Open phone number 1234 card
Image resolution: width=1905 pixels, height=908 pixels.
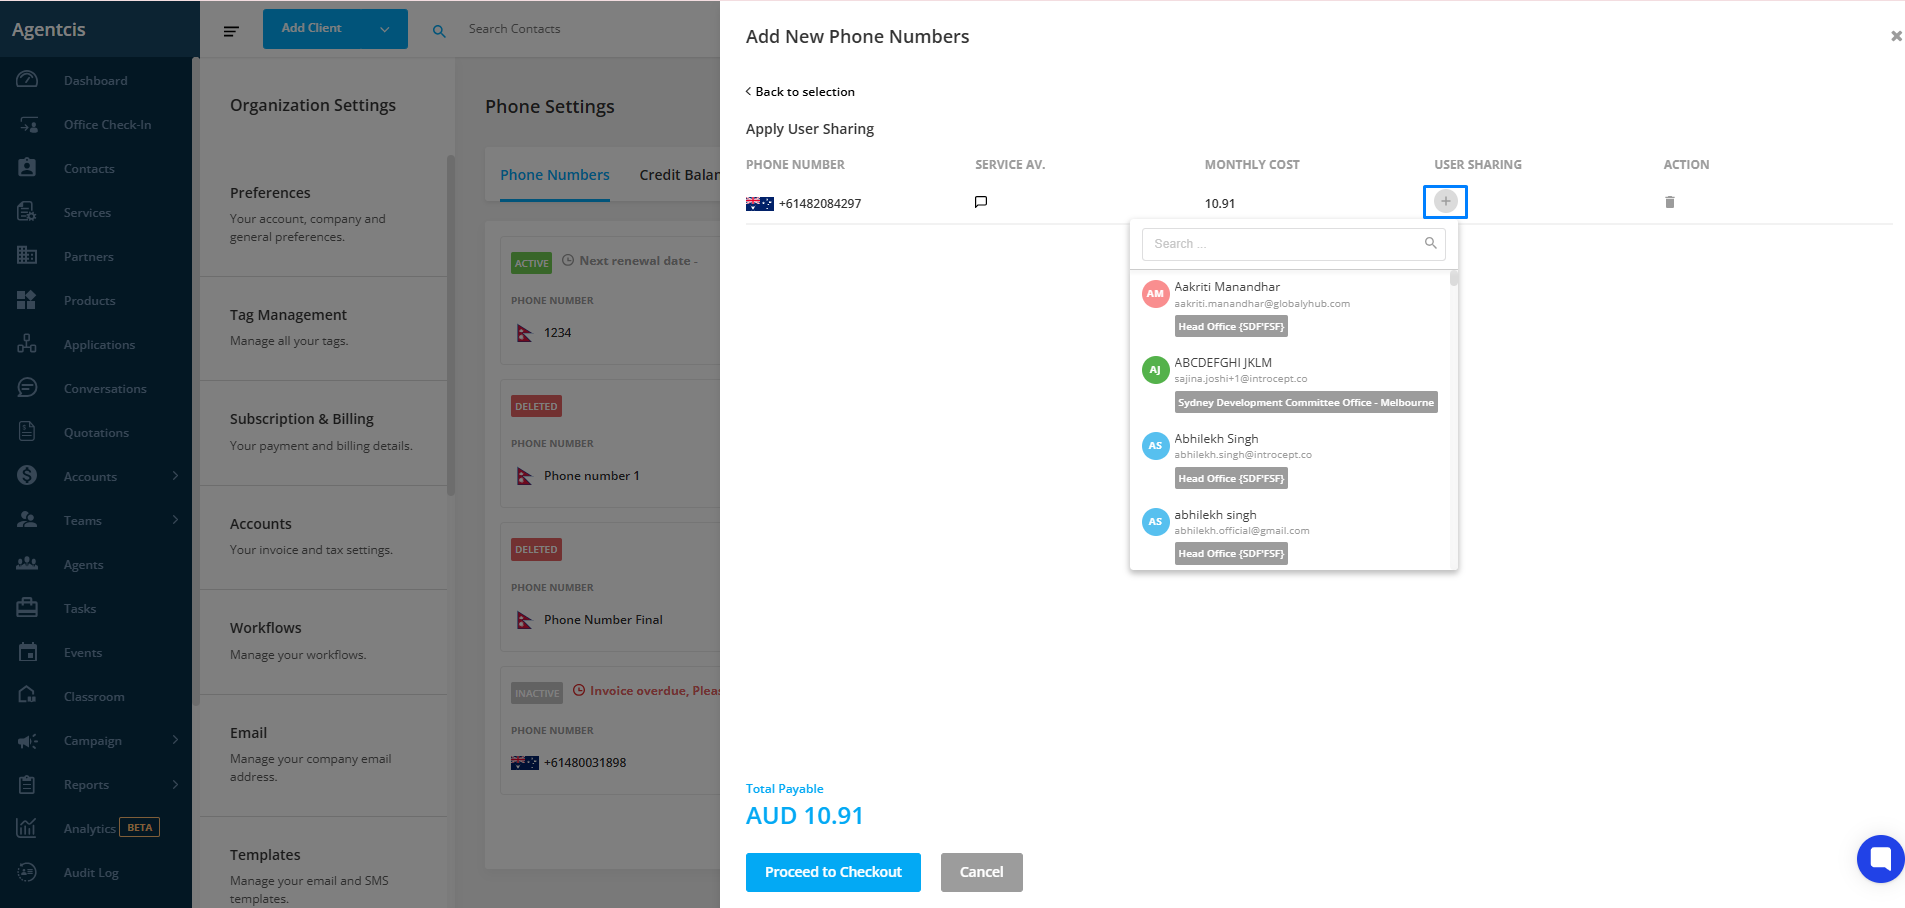tap(610, 300)
